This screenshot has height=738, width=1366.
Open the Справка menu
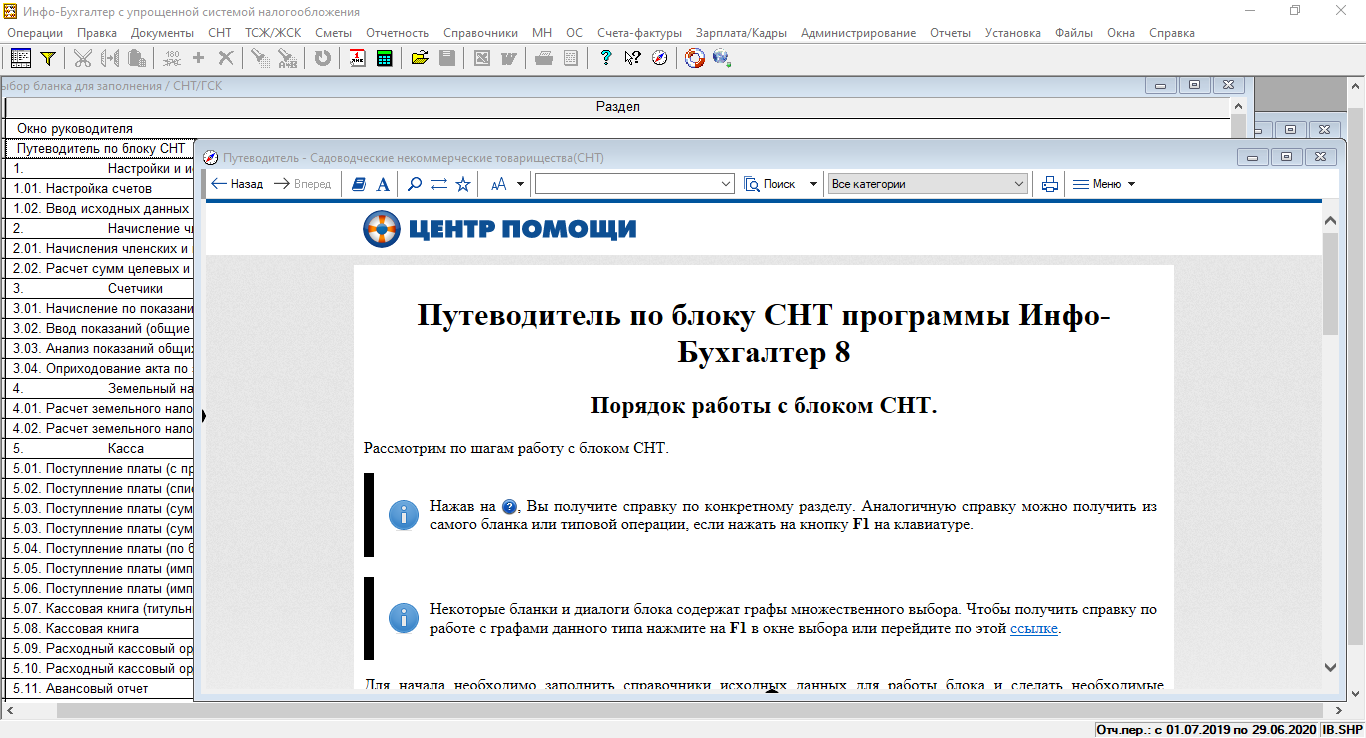coord(1172,33)
